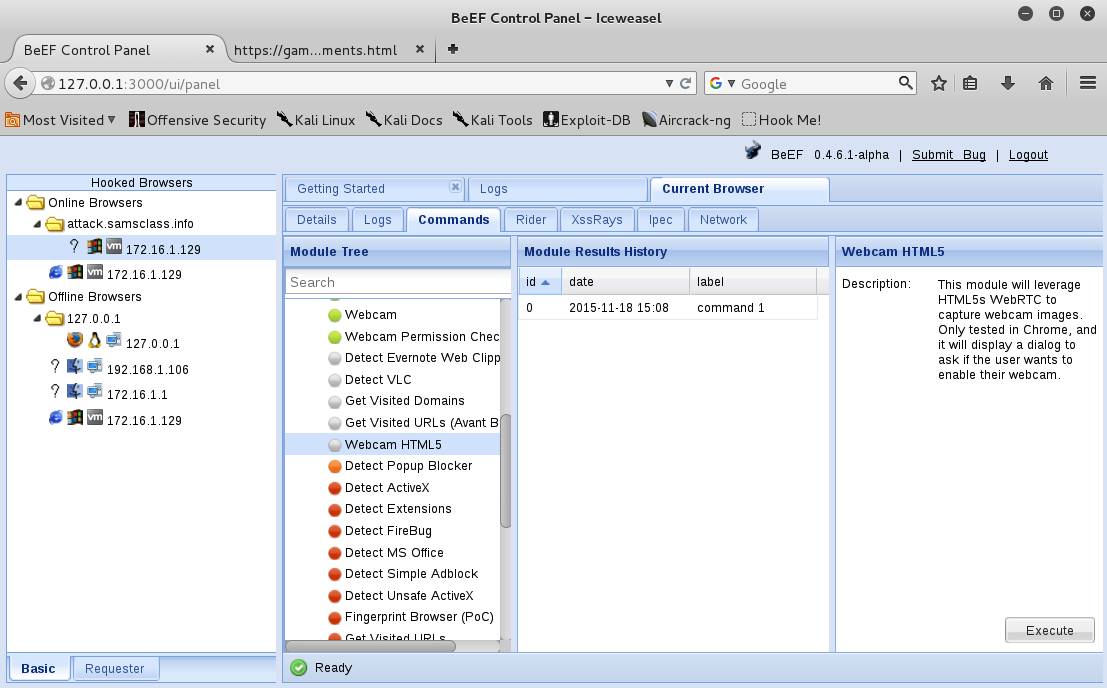This screenshot has width=1107, height=688.
Task: Collapse attack.samsclass.info folder
Action: tap(37, 224)
